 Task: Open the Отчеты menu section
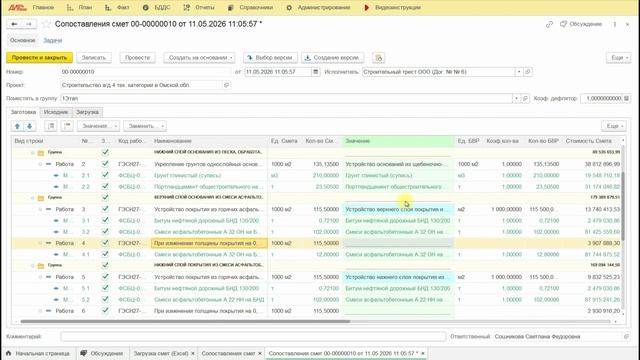199,7
